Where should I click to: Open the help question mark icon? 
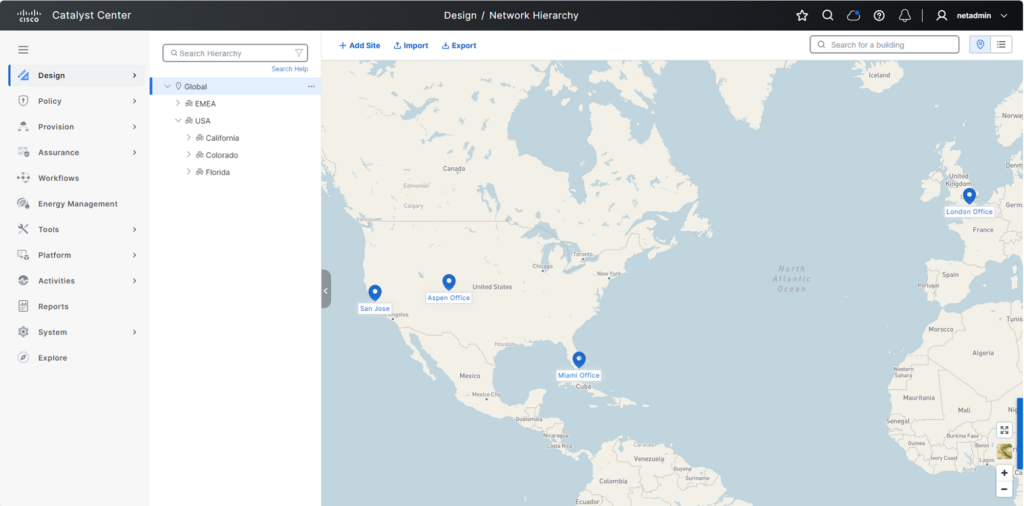click(879, 16)
